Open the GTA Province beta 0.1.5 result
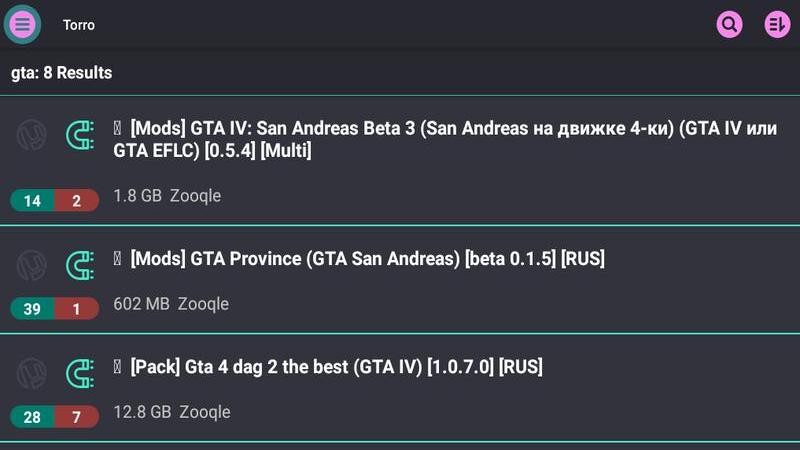The height and width of the screenshot is (450, 800). (367, 259)
